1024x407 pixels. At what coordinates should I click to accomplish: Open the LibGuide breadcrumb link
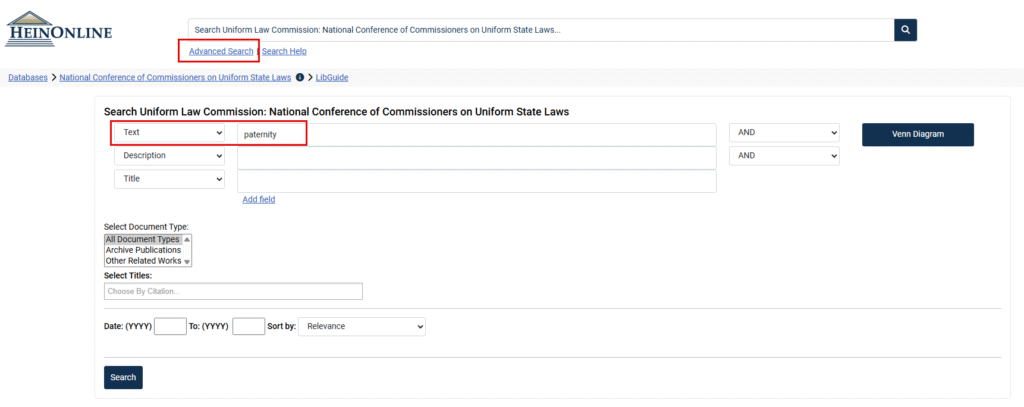pos(332,77)
